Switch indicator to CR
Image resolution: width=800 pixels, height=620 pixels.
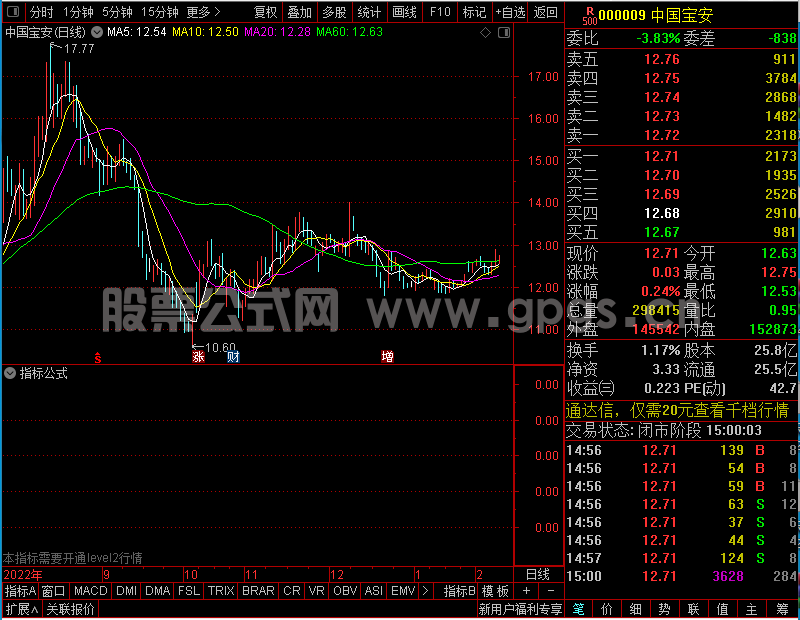(x=291, y=591)
